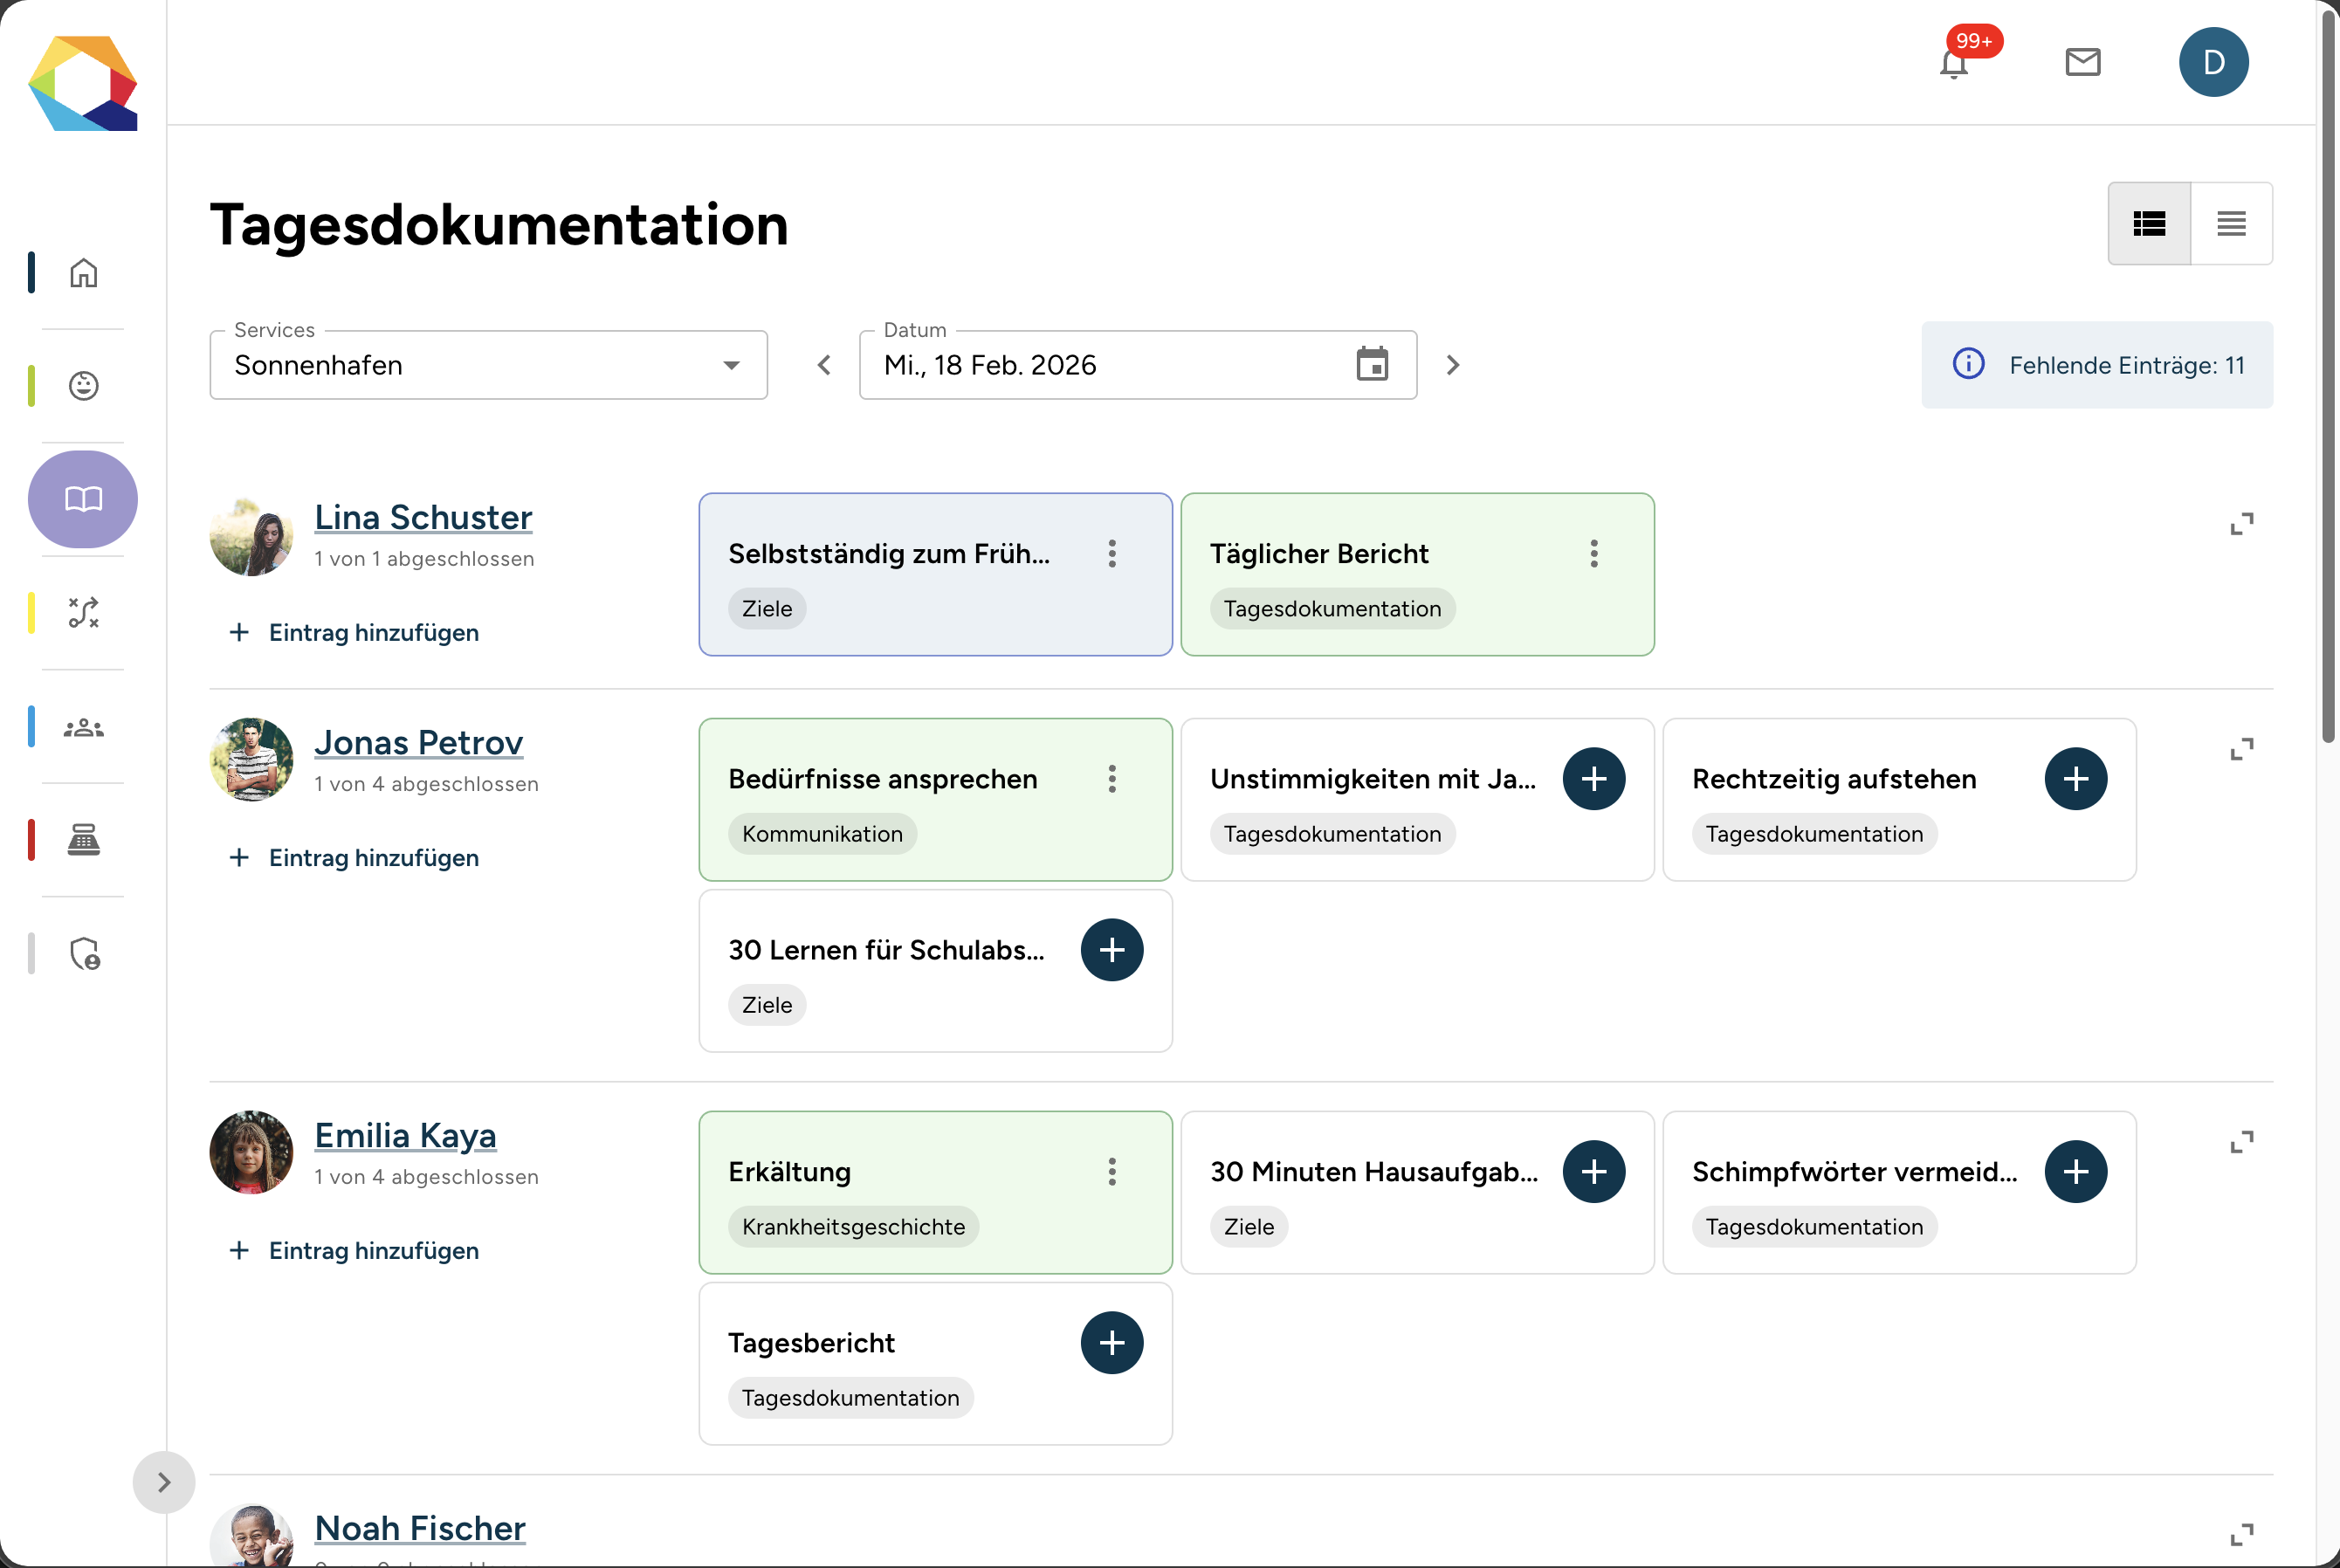Open Jonas Petrov's profile link
This screenshot has width=2340, height=1568.
coord(418,742)
